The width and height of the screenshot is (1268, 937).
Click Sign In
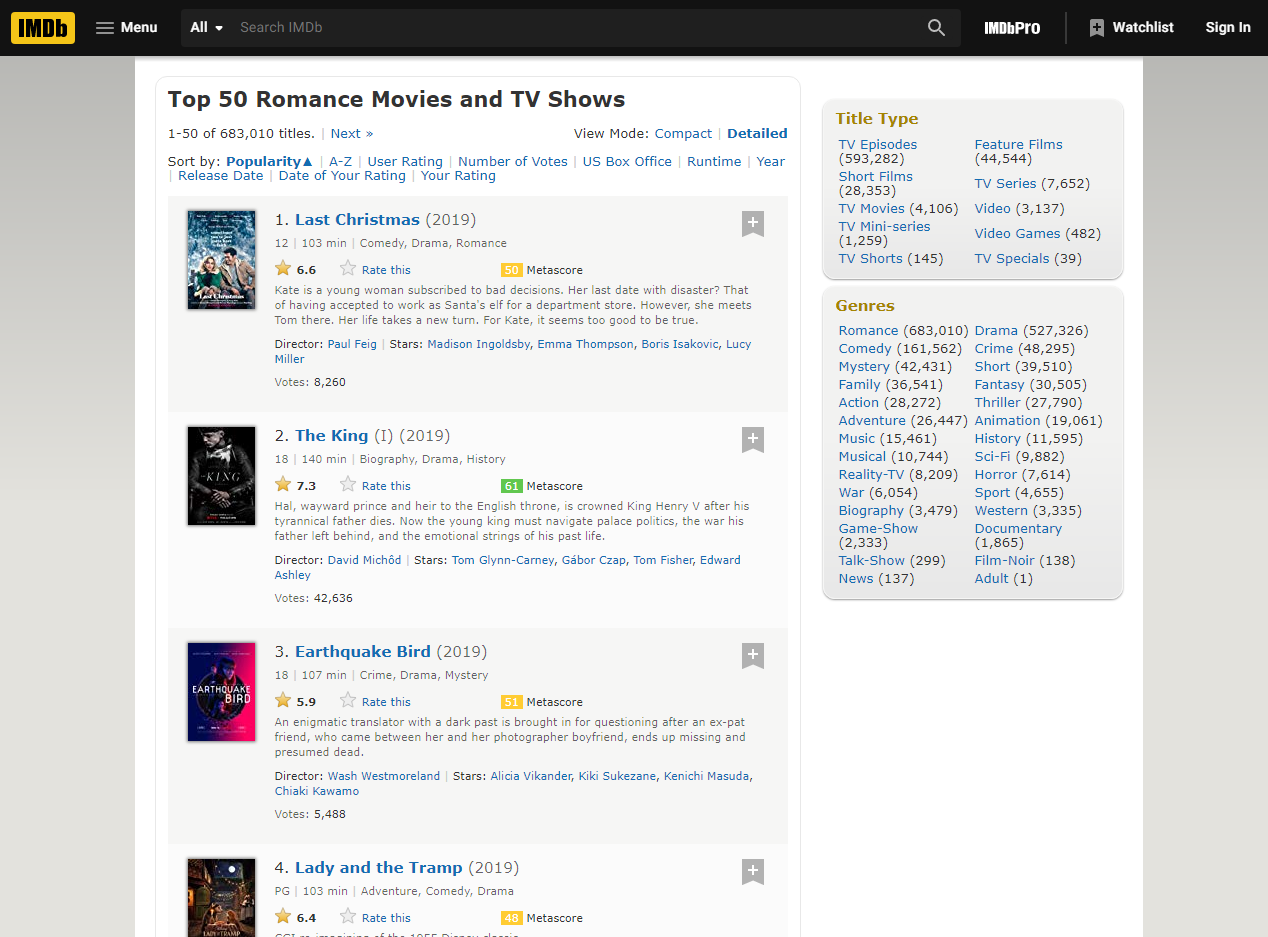coord(1228,28)
